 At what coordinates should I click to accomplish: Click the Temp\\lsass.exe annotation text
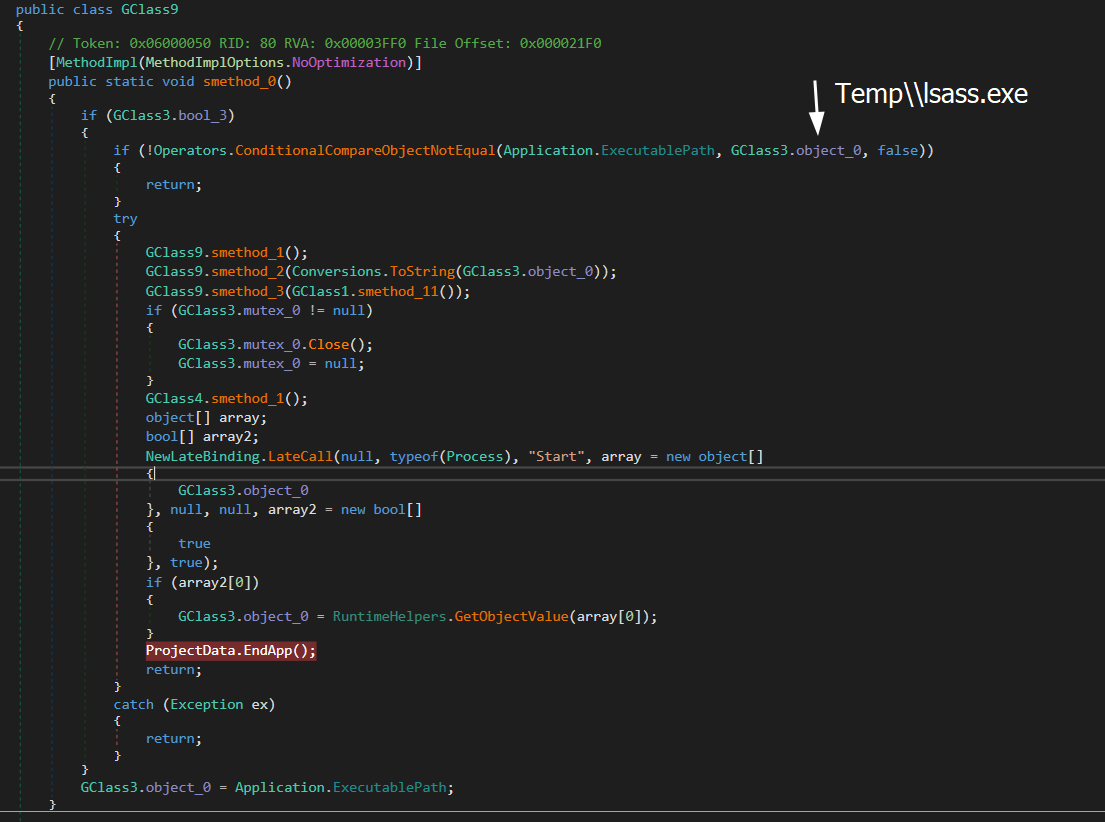coord(931,93)
